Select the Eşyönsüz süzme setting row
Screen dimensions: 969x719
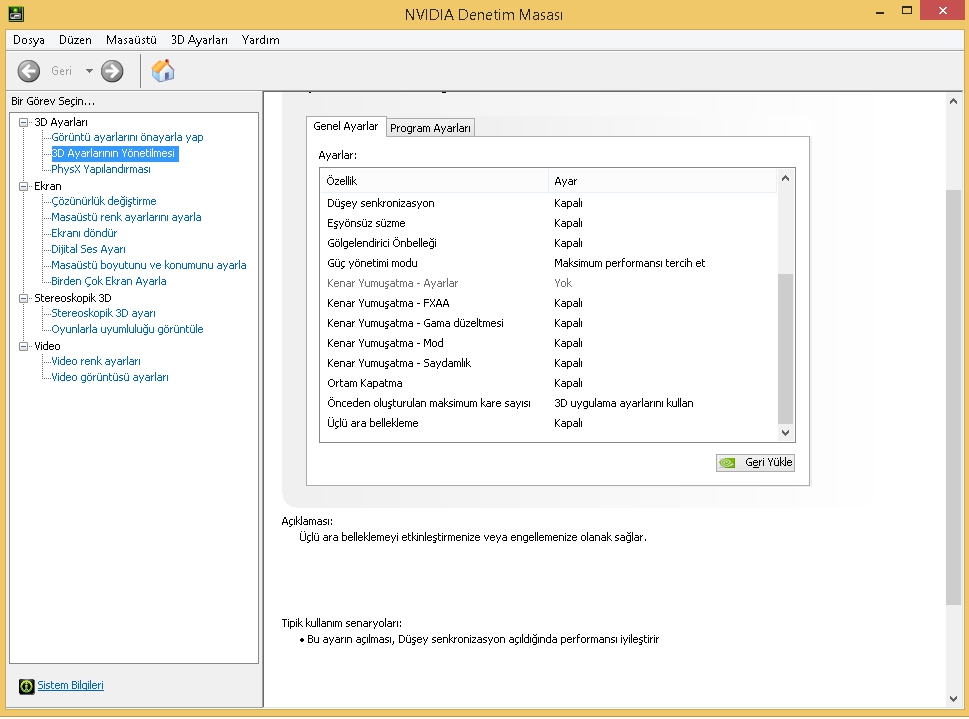tap(549, 223)
